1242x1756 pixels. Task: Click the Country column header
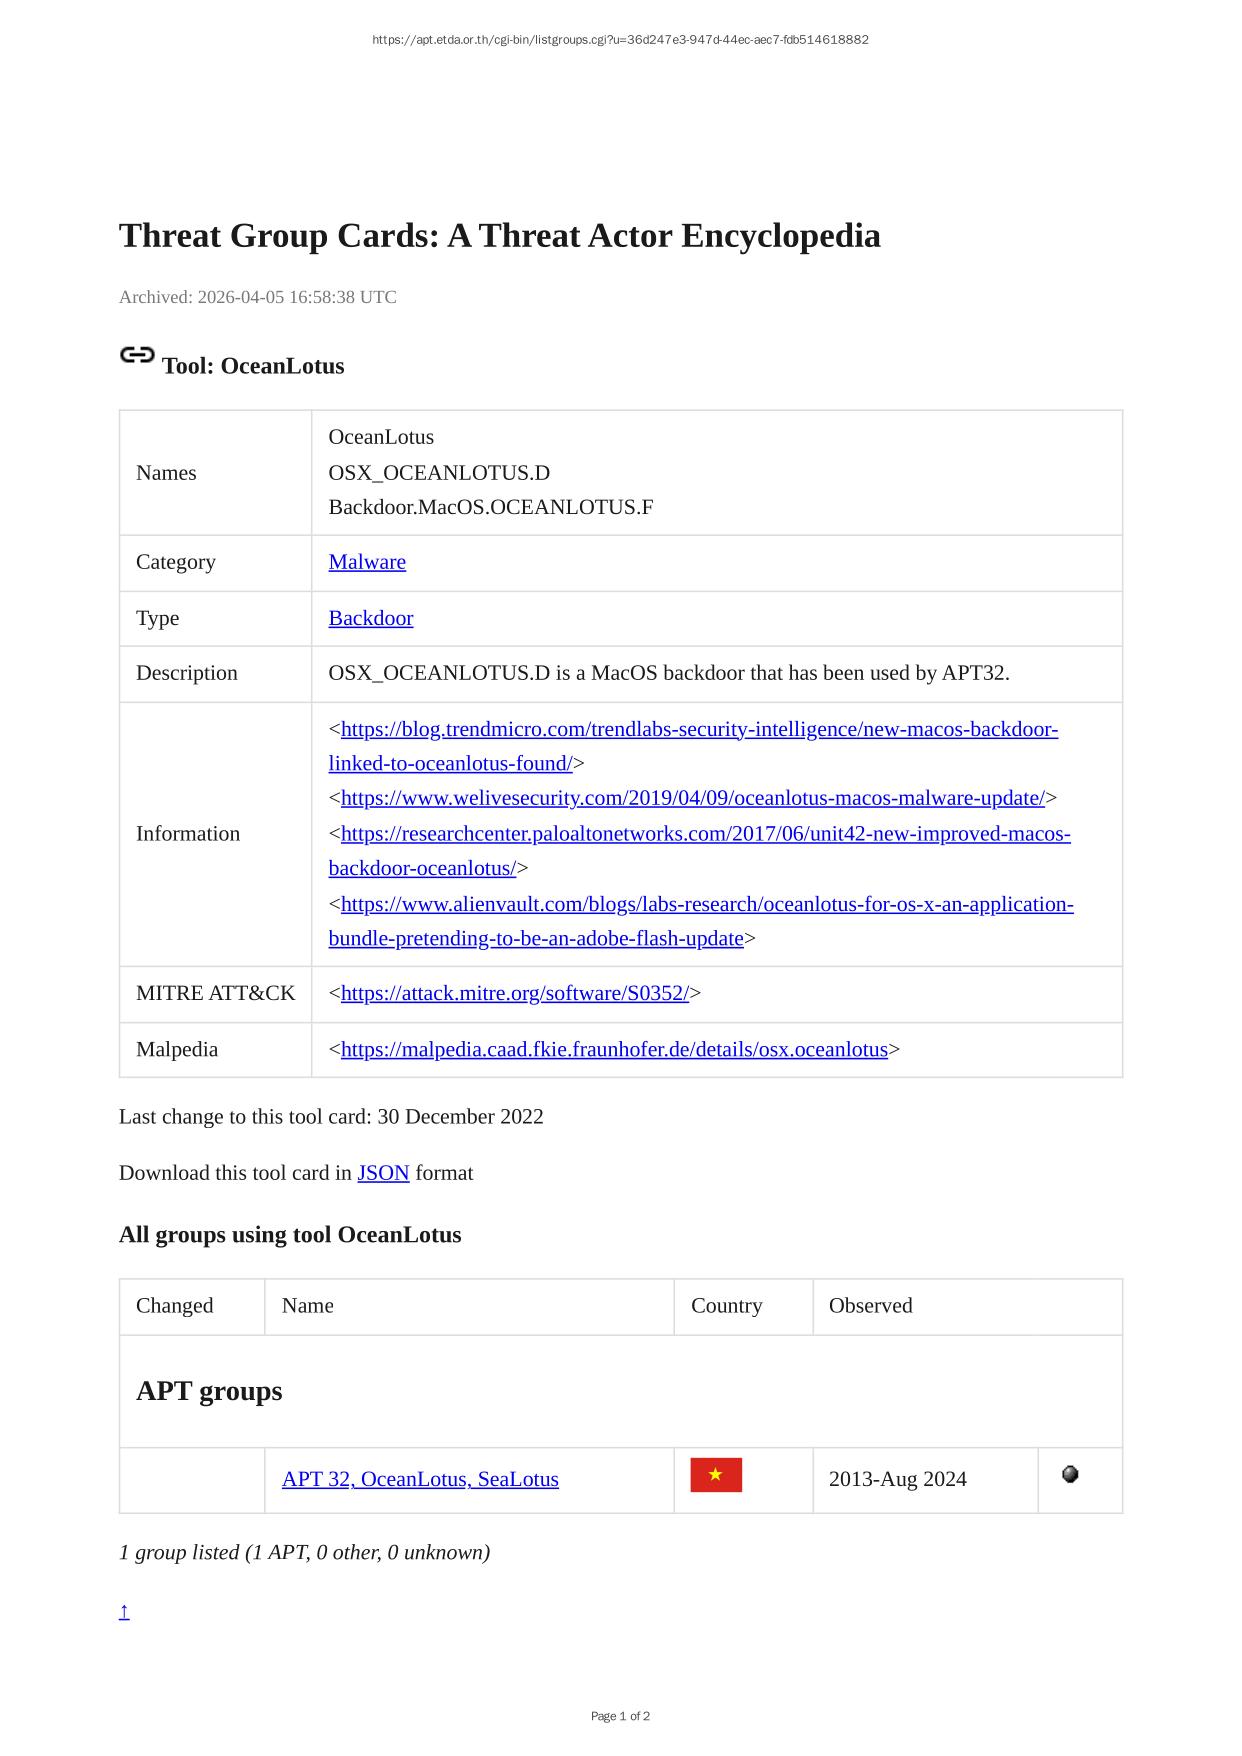pos(726,1306)
